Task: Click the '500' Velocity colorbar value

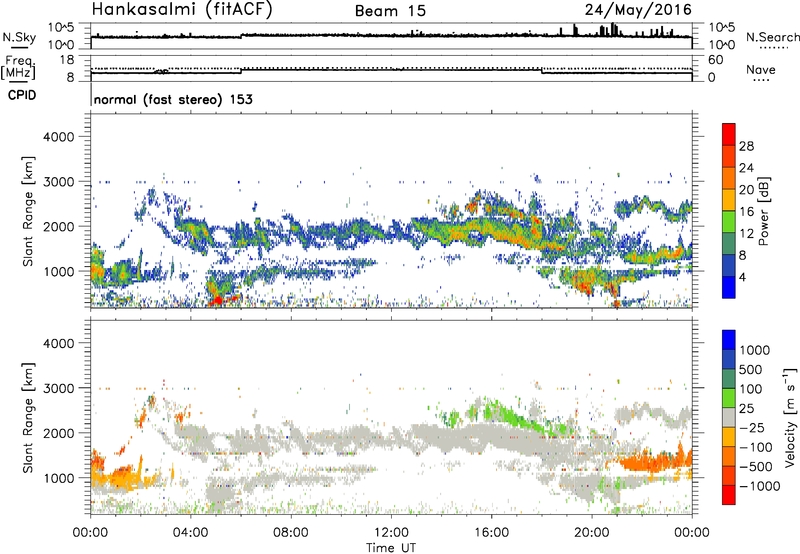Action: coord(751,369)
